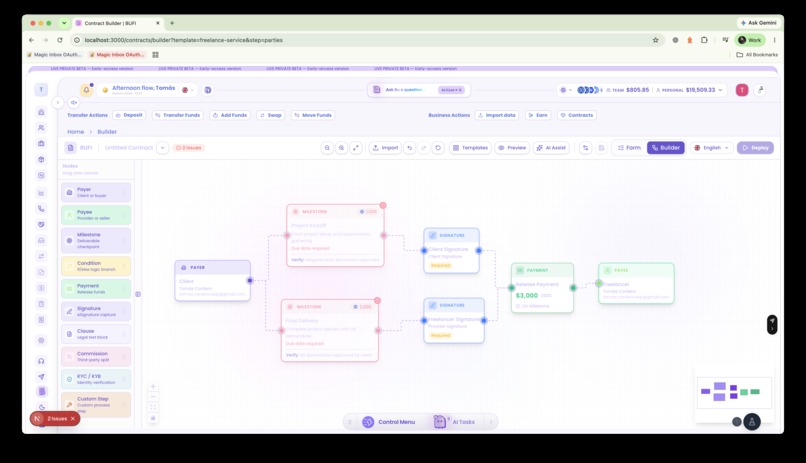Select the Payment node in palette
This screenshot has height=463, width=806.
point(96,289)
